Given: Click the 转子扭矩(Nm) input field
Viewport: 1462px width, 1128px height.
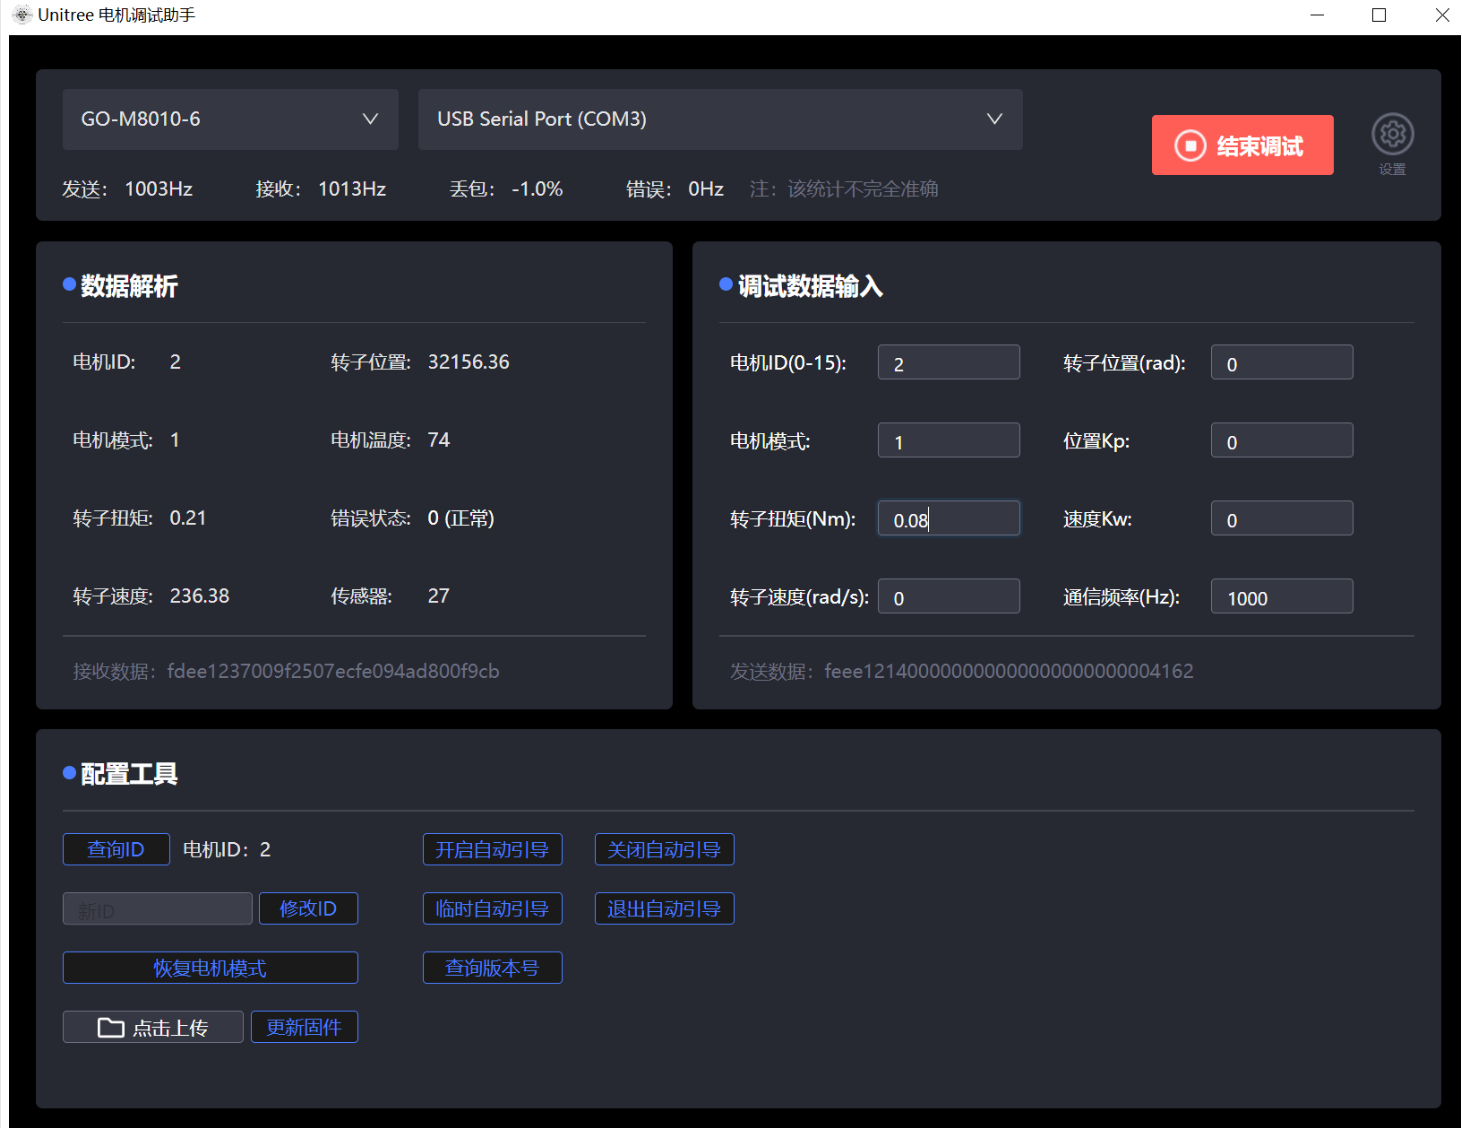Looking at the screenshot, I should pyautogui.click(x=948, y=519).
